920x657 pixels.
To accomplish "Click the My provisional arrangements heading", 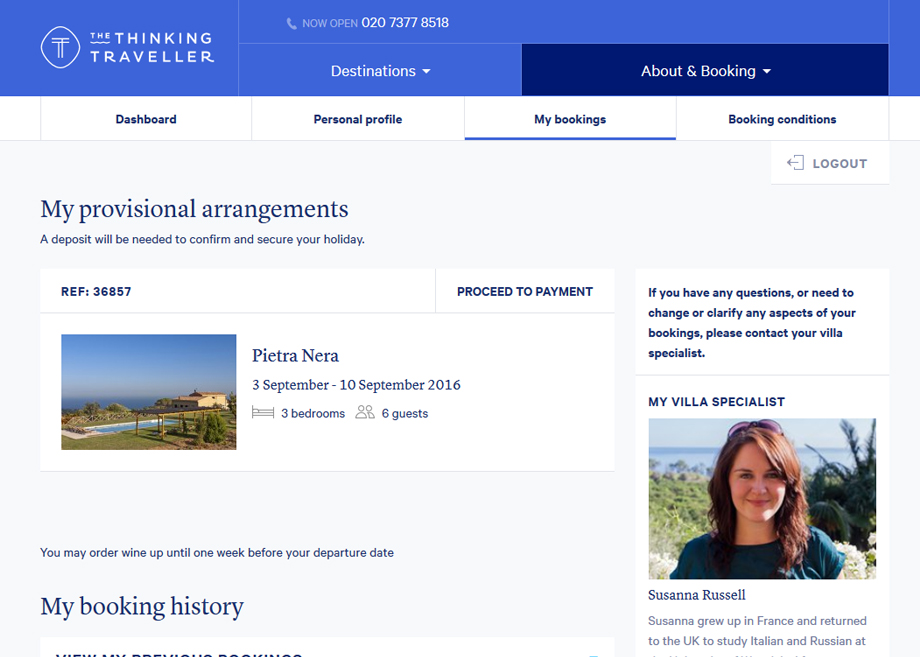I will (x=194, y=209).
